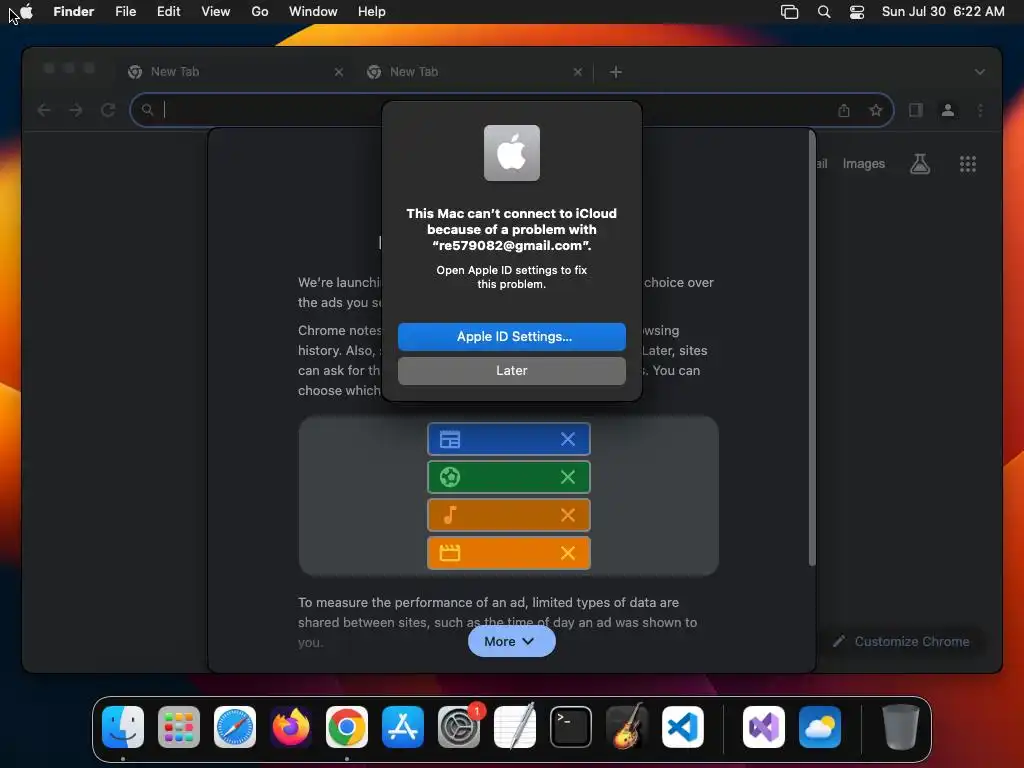
Task: Open Spotlight search in the menu bar
Action: pos(824,12)
